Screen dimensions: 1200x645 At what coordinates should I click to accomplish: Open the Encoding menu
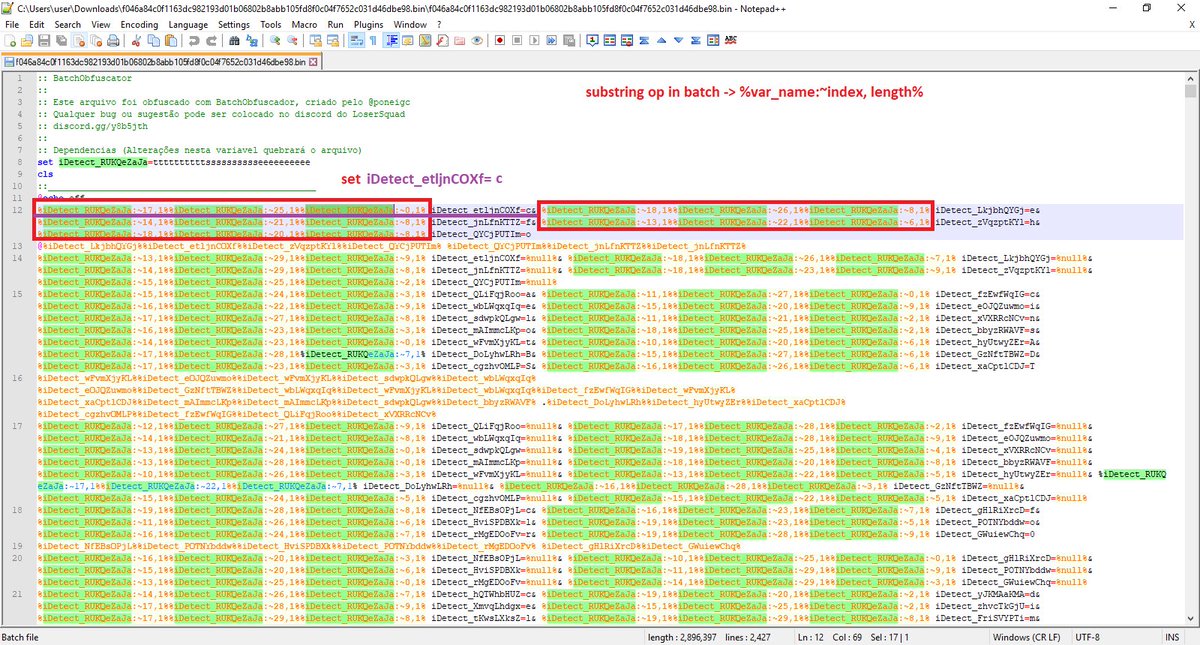pyautogui.click(x=138, y=23)
